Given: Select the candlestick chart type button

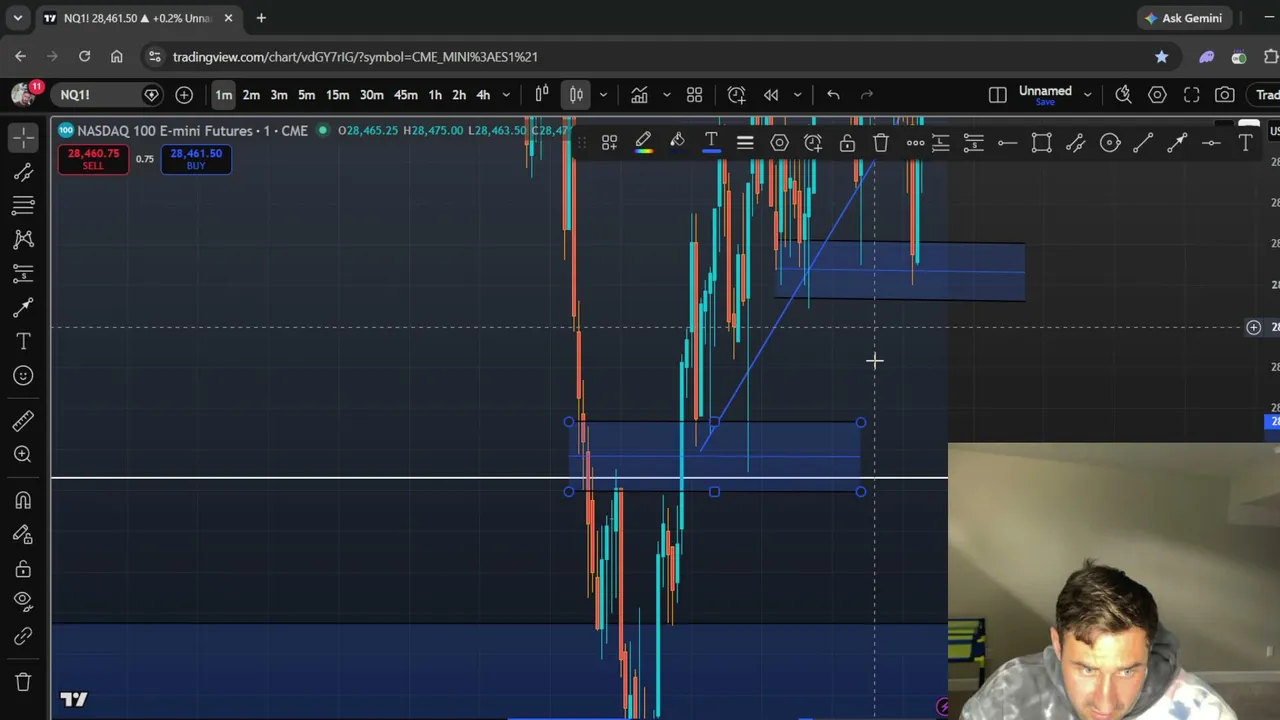Looking at the screenshot, I should tap(576, 95).
